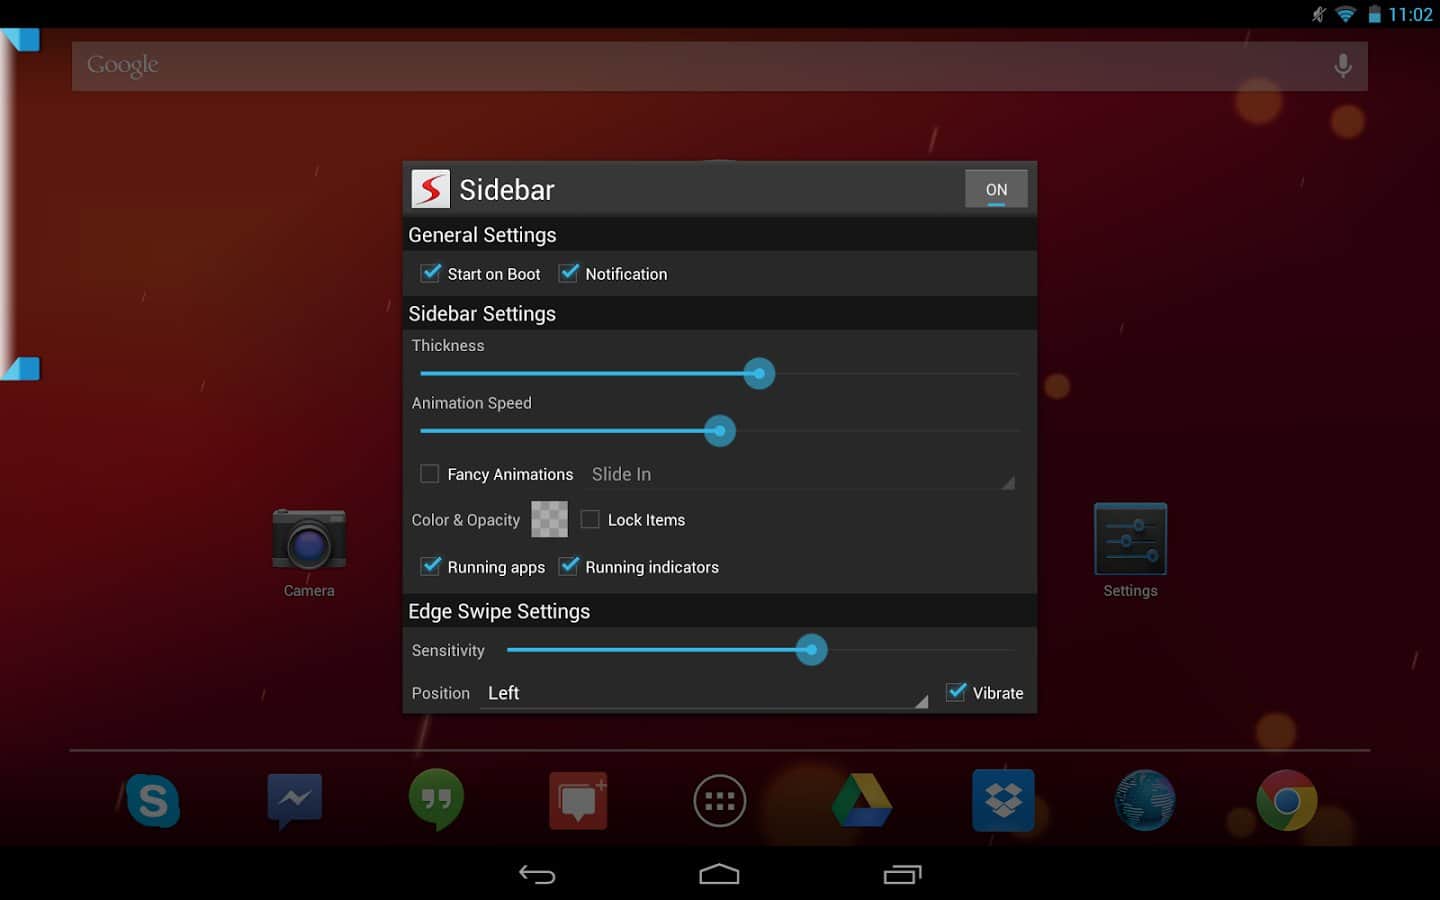Click the Thickness slider handle
Screen dimensions: 1440x900
(759, 374)
